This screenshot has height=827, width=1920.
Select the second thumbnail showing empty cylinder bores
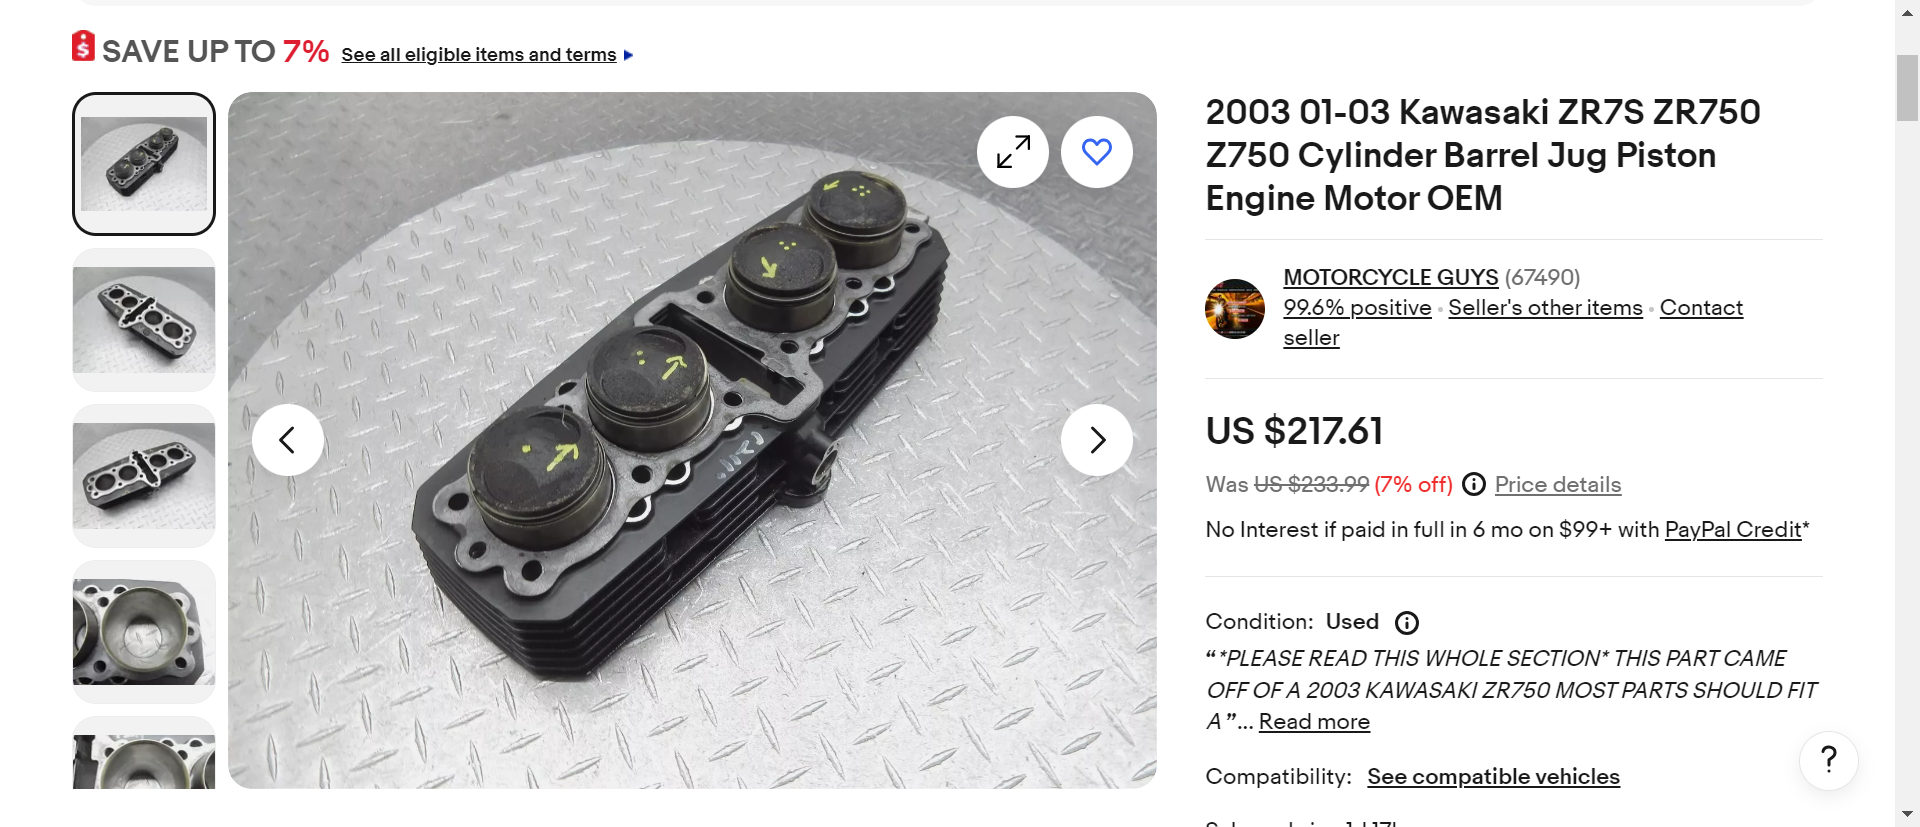point(144,320)
